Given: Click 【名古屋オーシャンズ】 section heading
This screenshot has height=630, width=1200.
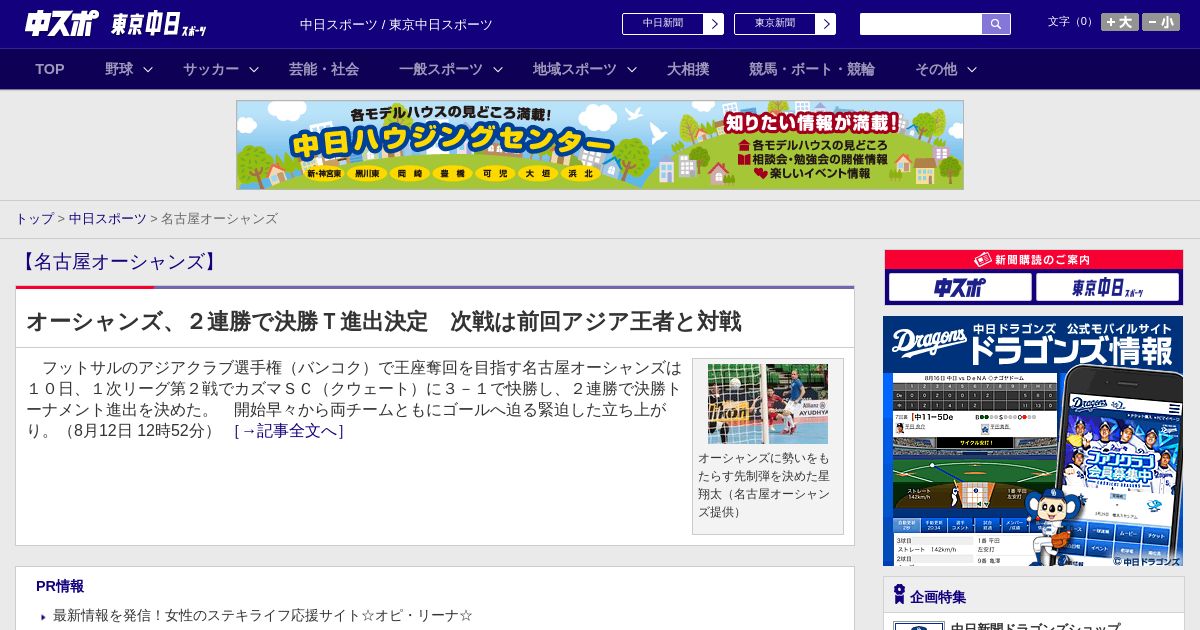Looking at the screenshot, I should [x=119, y=262].
